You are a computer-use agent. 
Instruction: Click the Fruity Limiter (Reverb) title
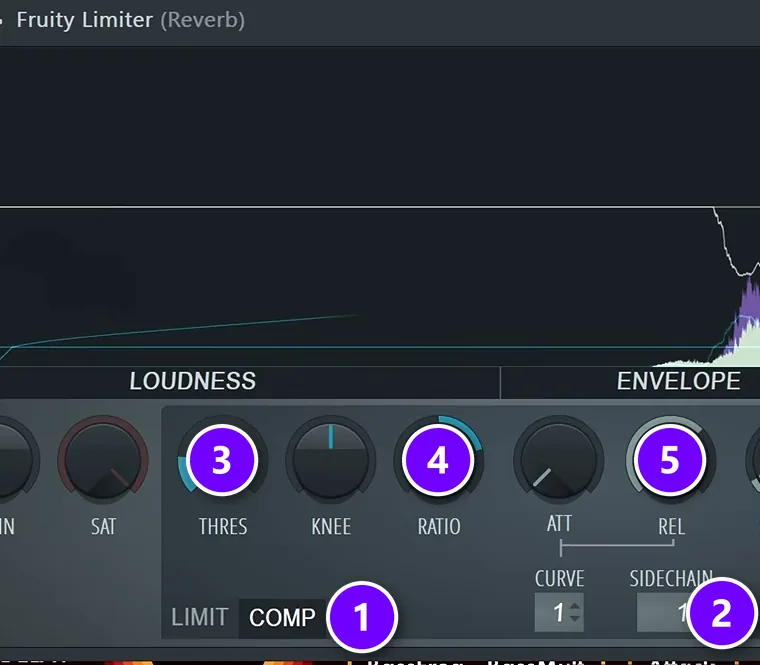(130, 20)
